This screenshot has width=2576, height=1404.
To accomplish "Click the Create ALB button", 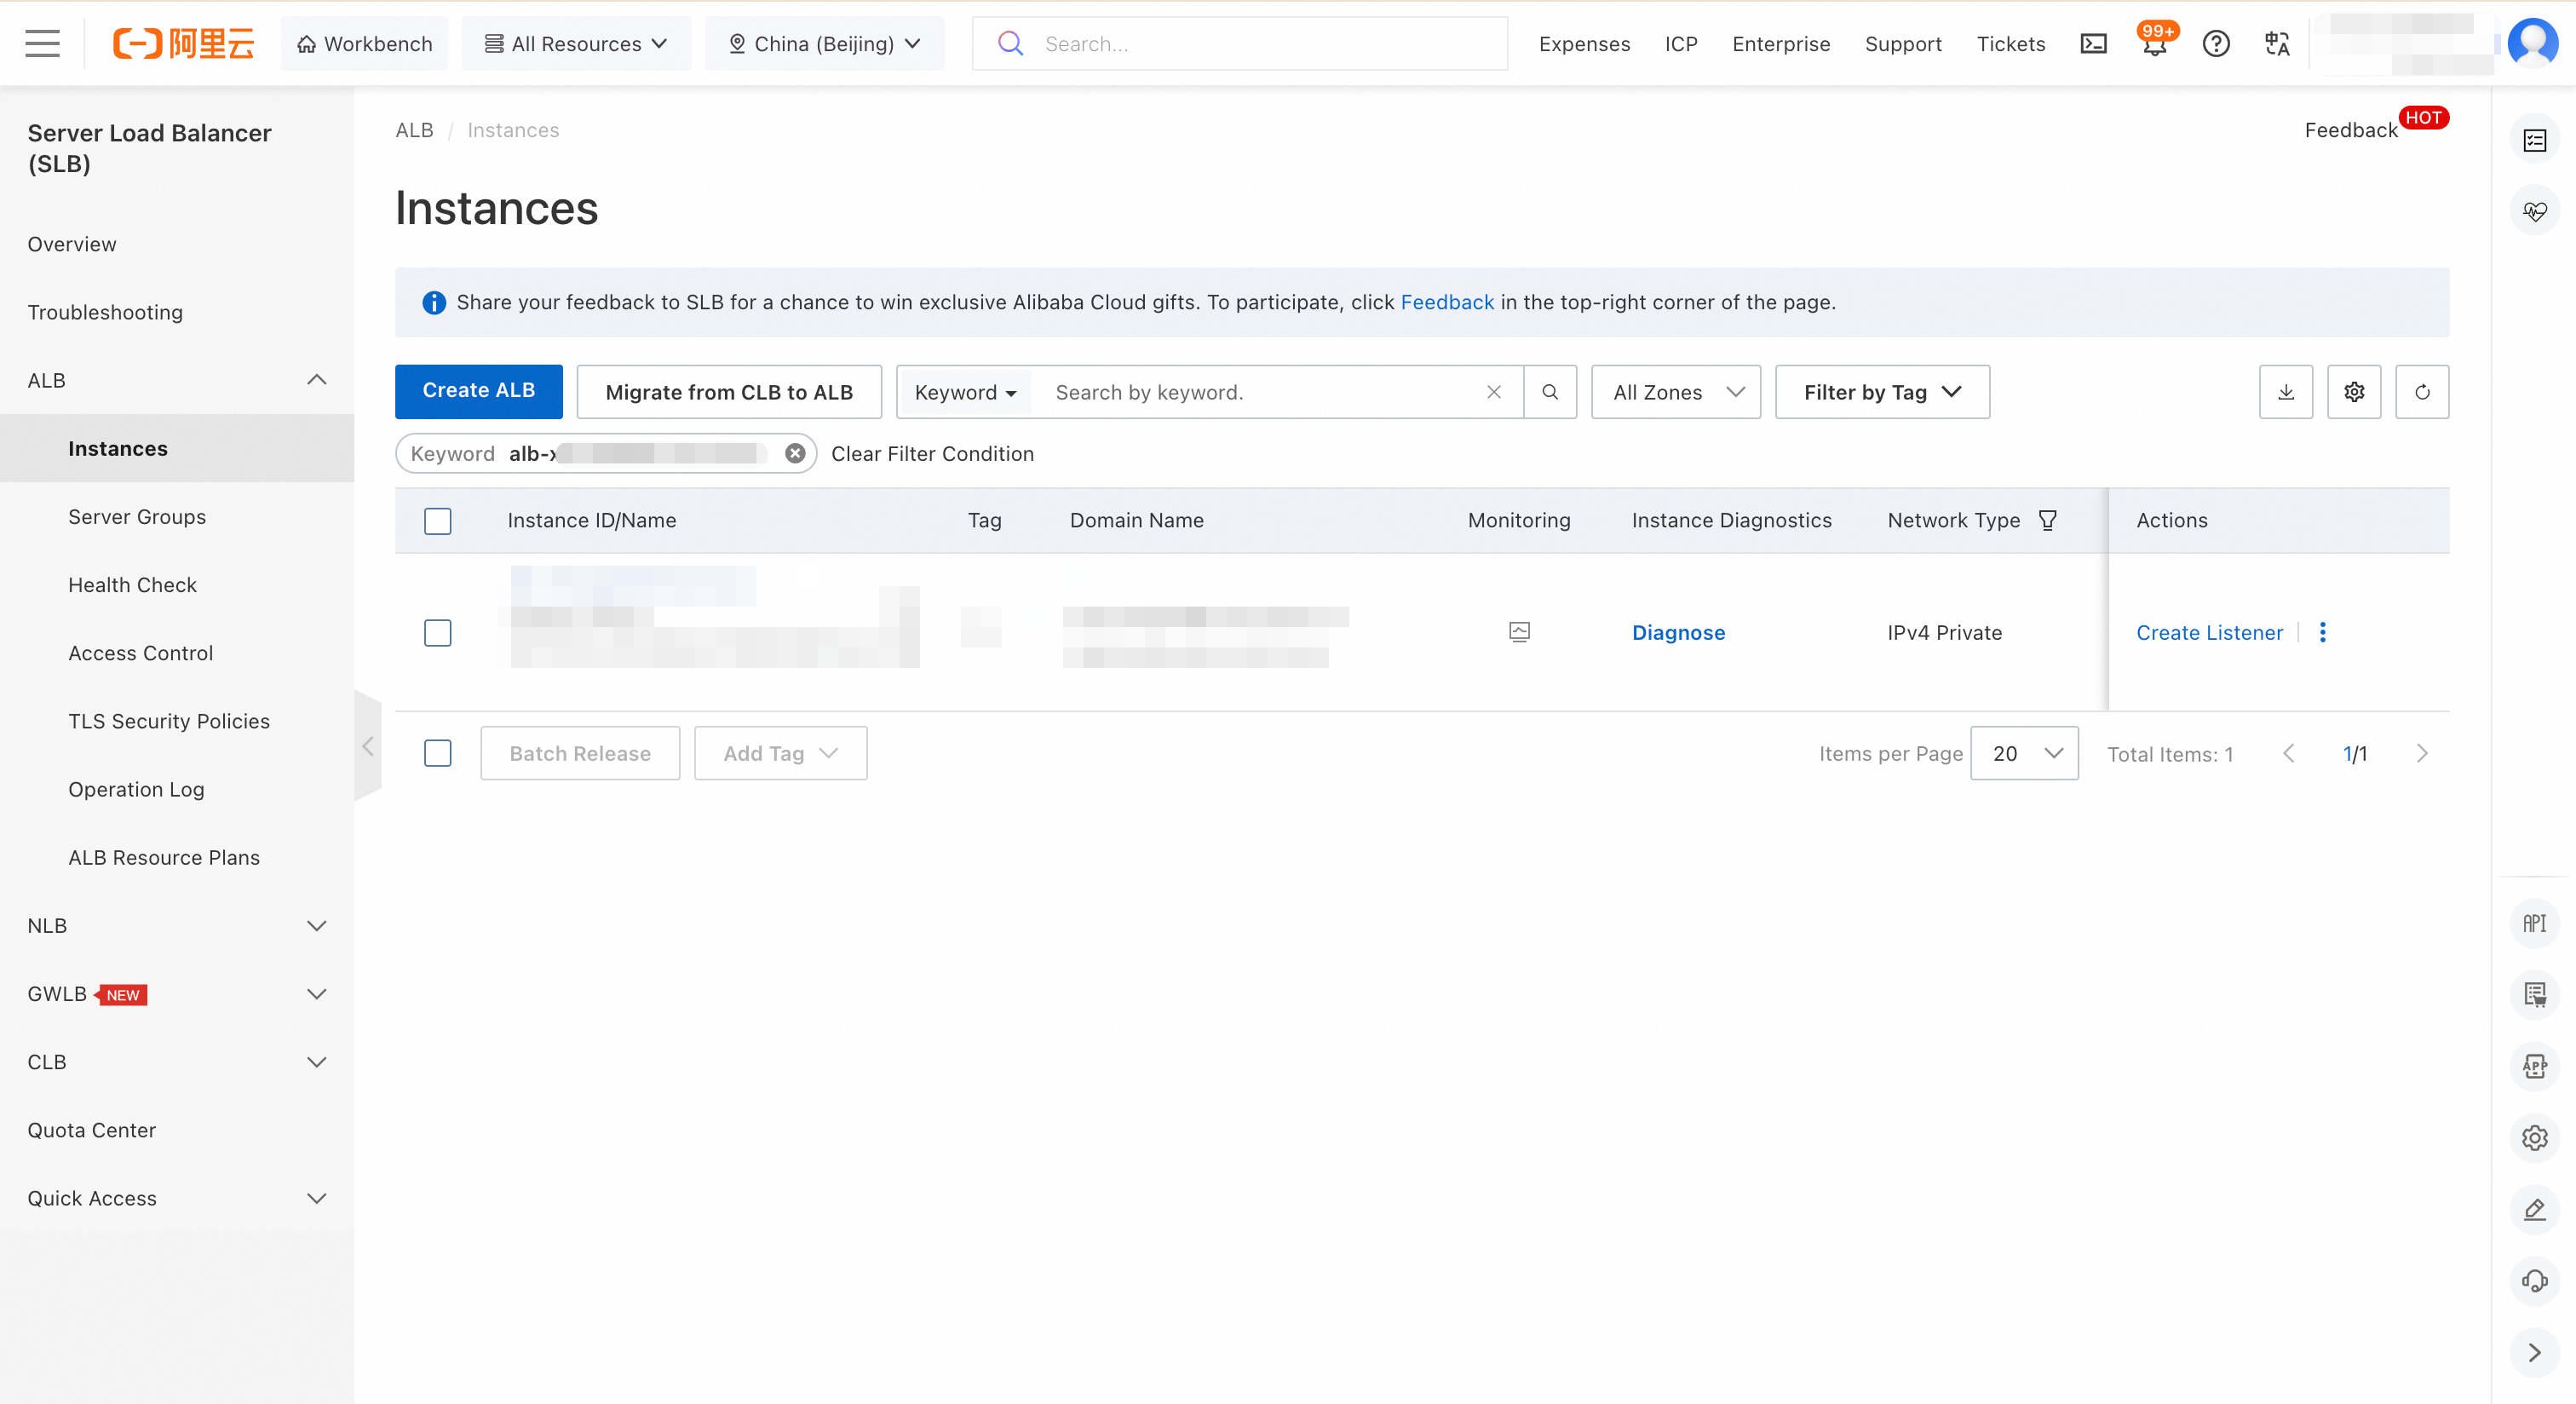I will (478, 391).
